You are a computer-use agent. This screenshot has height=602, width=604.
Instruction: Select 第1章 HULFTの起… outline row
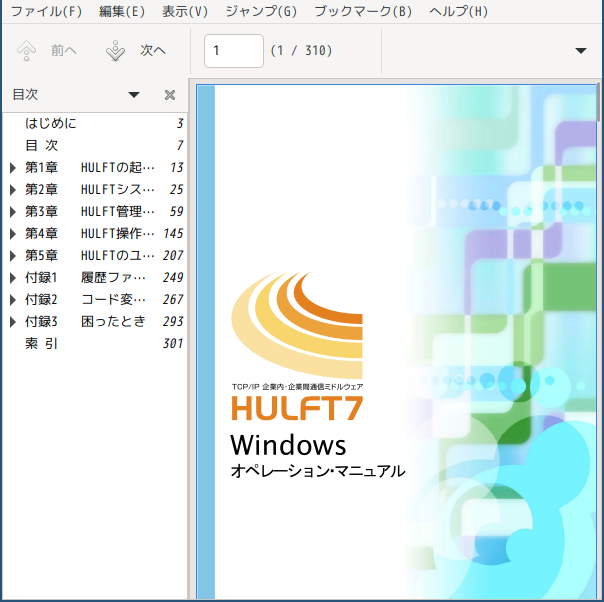(x=95, y=168)
